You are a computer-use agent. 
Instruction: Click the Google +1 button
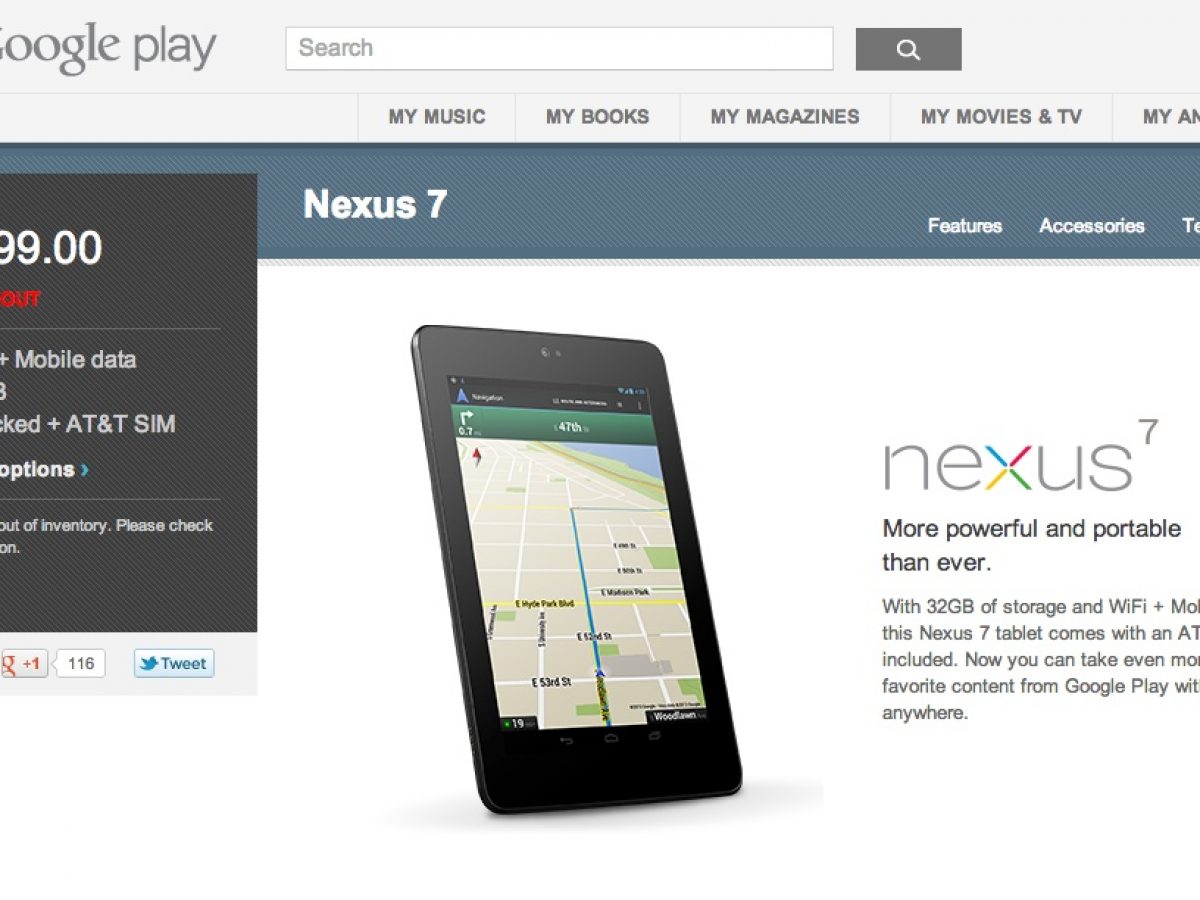22,663
